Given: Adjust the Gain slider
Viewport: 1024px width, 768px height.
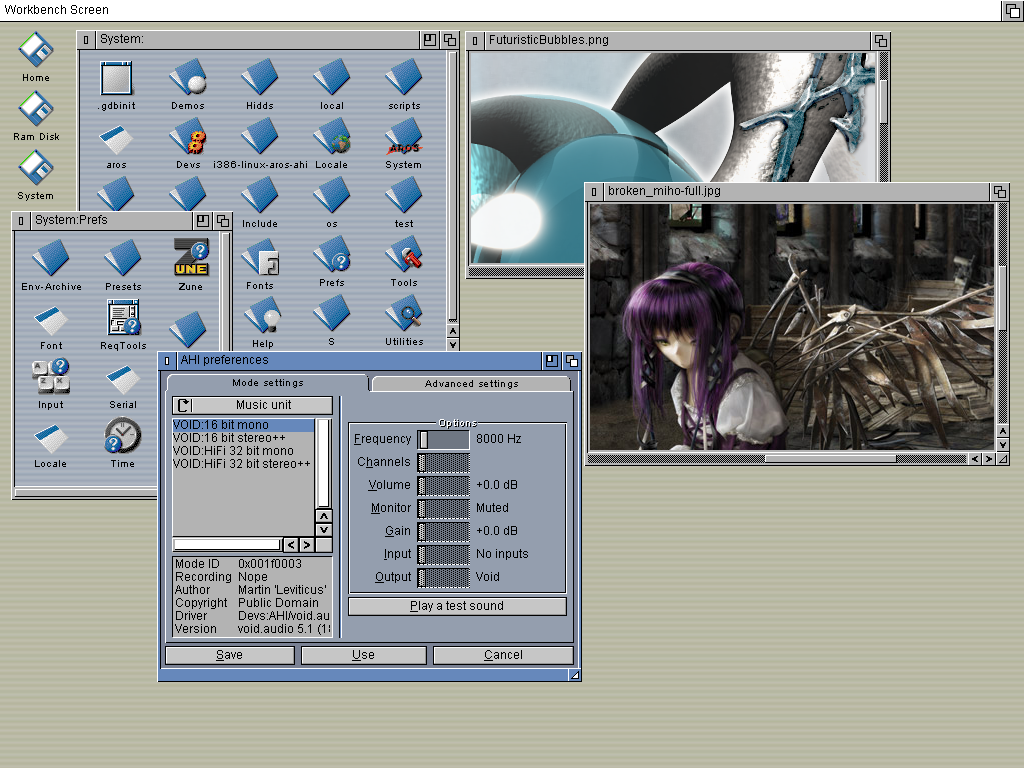Looking at the screenshot, I should coord(443,531).
